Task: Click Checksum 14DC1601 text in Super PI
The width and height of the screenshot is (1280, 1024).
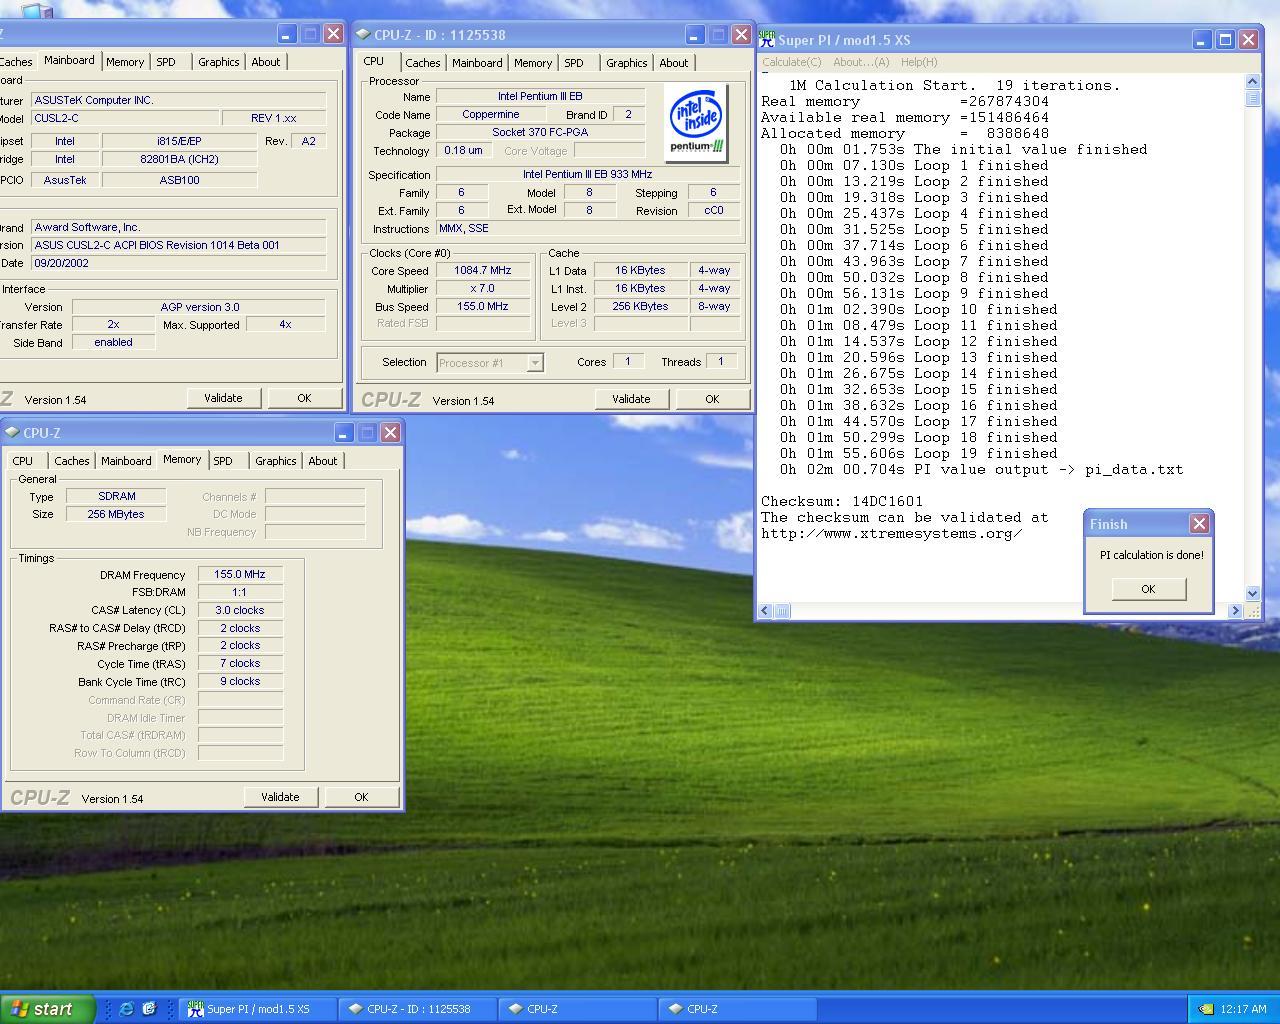Action: (x=842, y=501)
